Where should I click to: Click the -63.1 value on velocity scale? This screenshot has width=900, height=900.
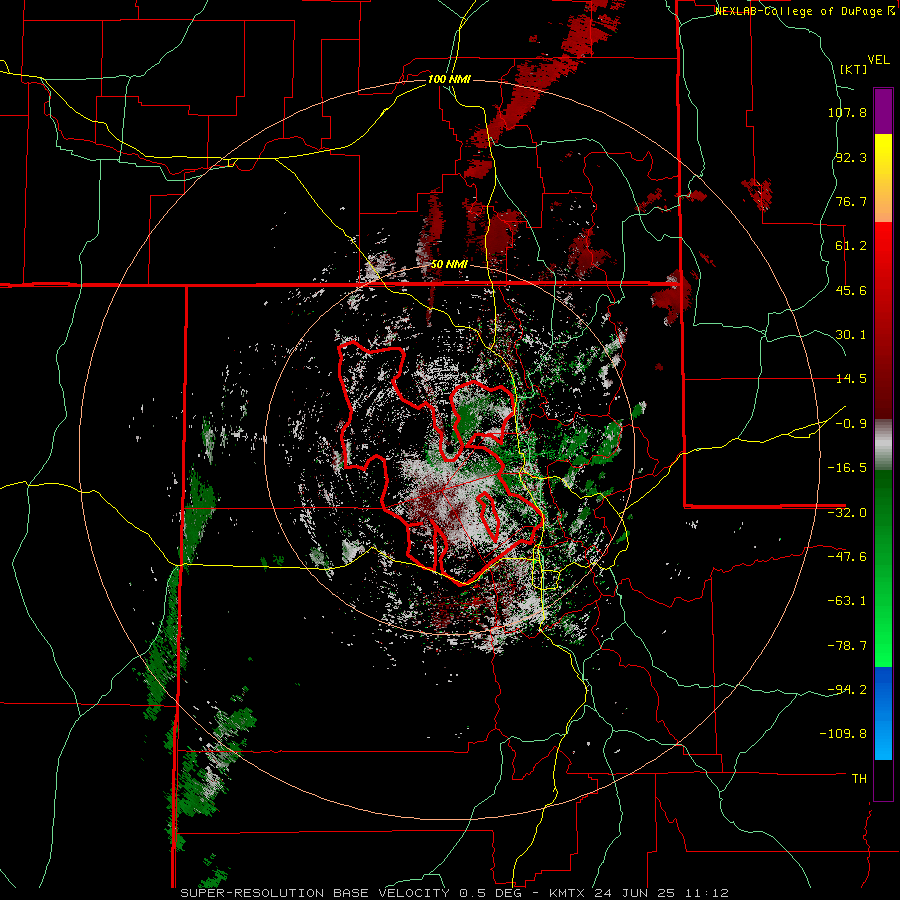pos(847,601)
